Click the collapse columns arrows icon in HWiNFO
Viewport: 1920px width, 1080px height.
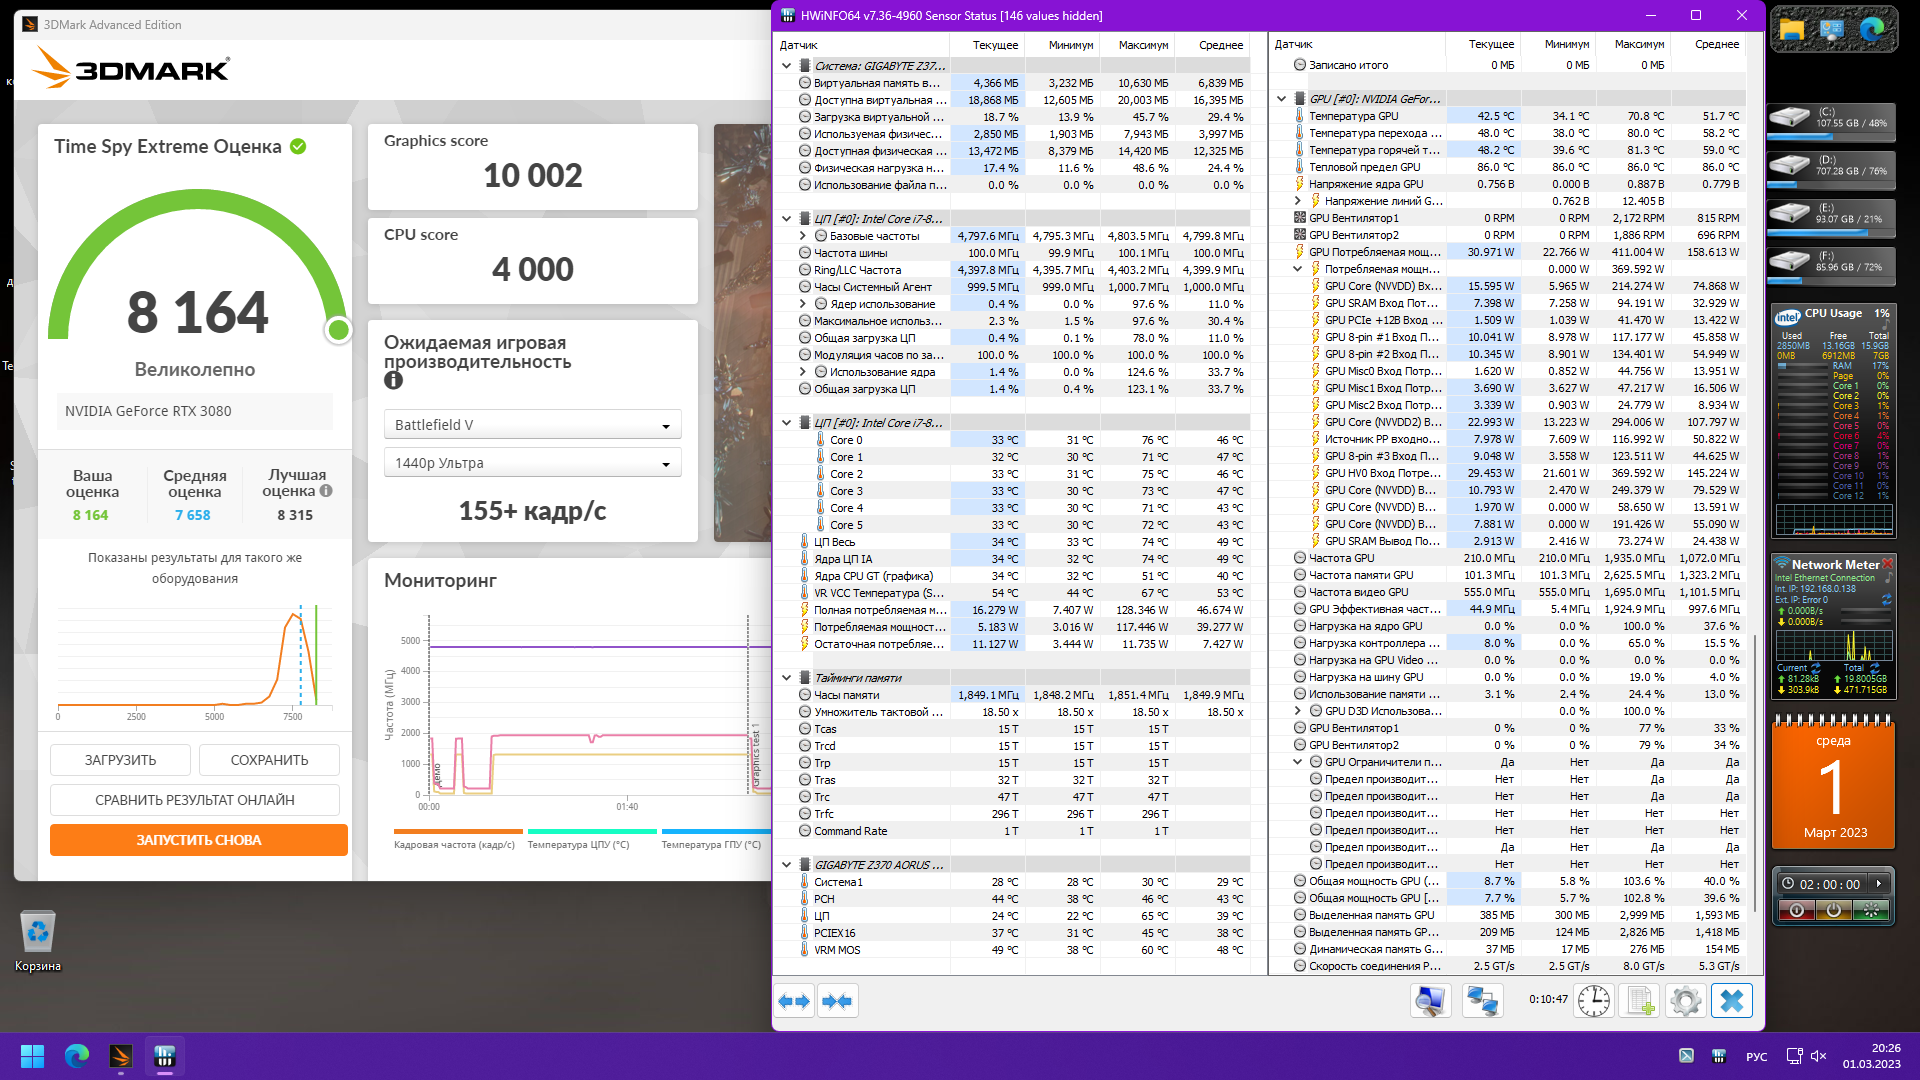tap(837, 1001)
